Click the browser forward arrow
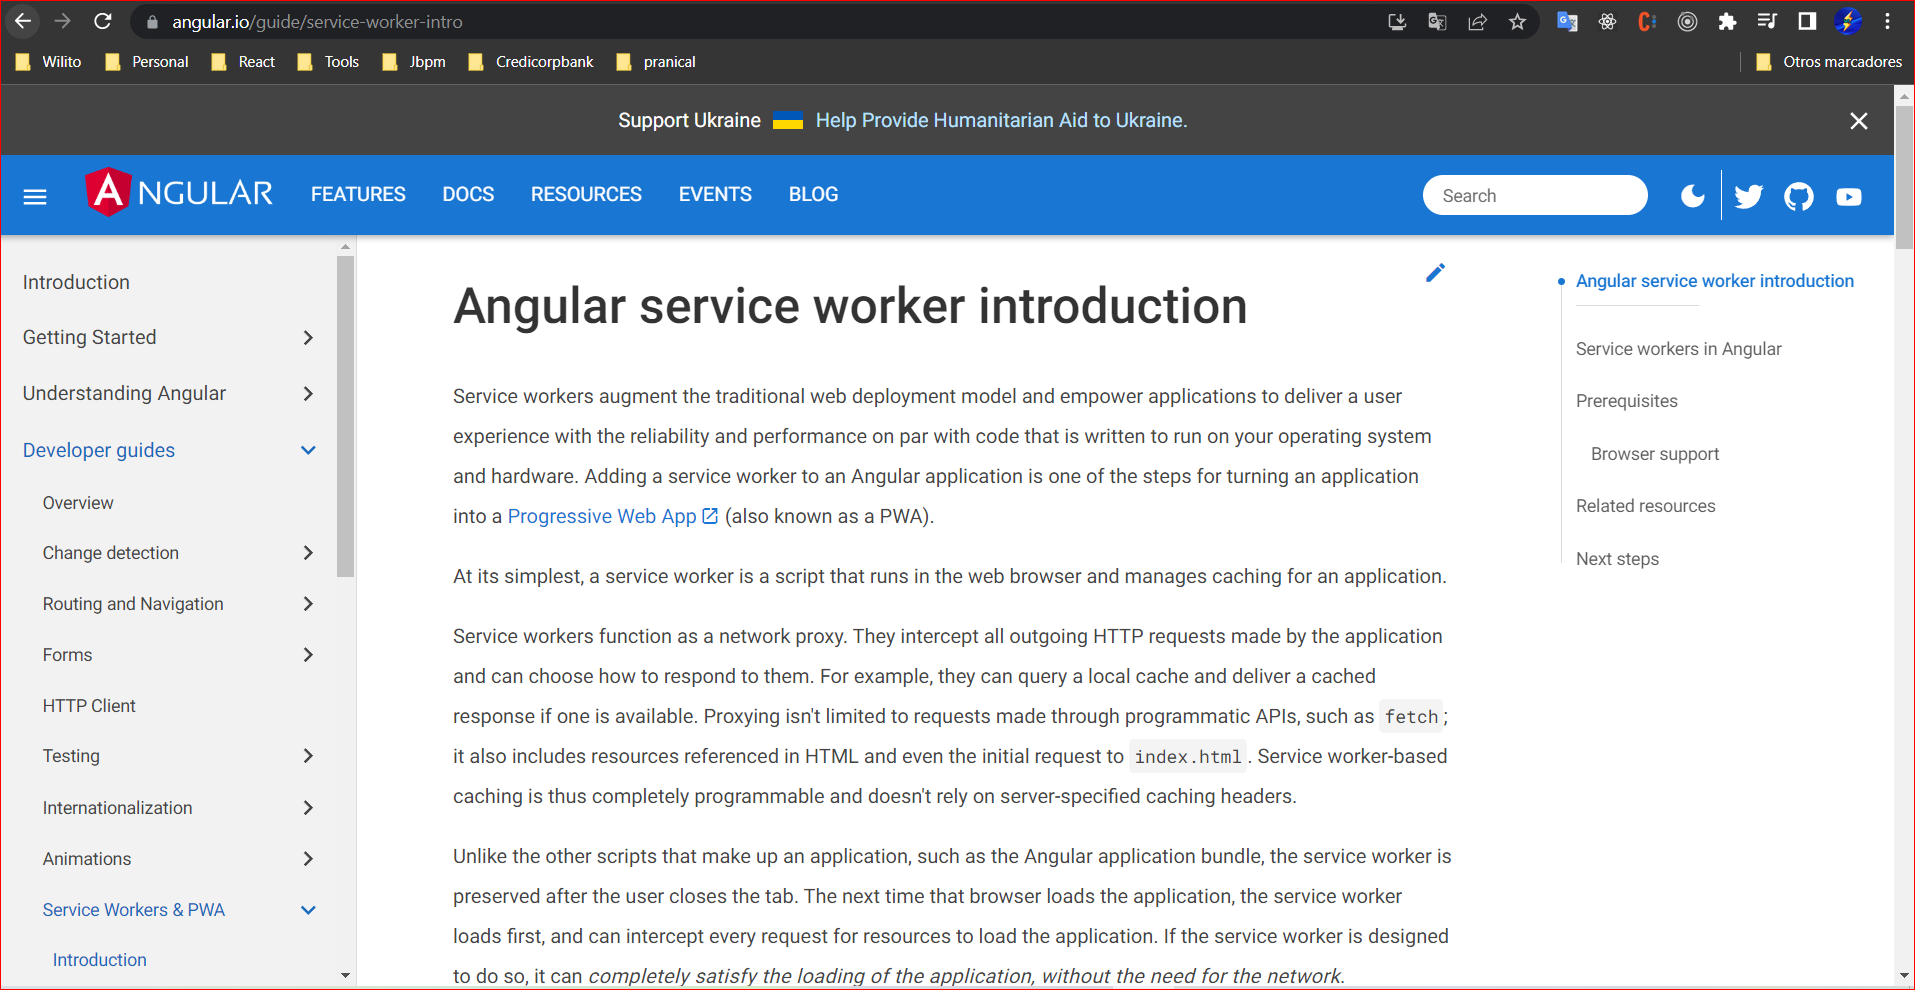The width and height of the screenshot is (1915, 990). click(62, 21)
